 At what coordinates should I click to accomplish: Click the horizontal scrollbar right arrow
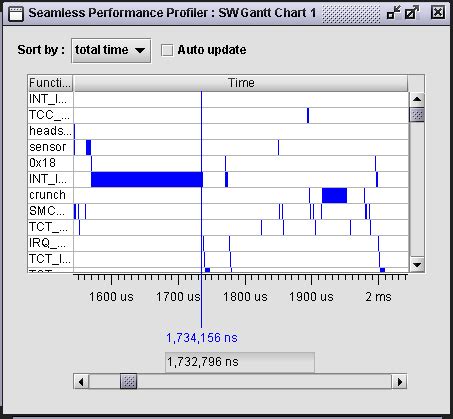(x=399, y=382)
